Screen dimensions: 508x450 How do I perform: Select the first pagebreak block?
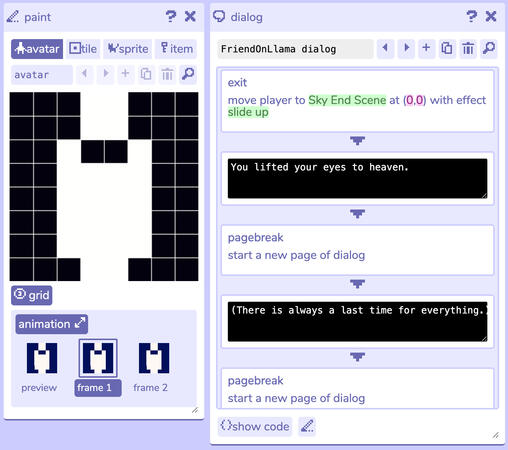click(357, 250)
